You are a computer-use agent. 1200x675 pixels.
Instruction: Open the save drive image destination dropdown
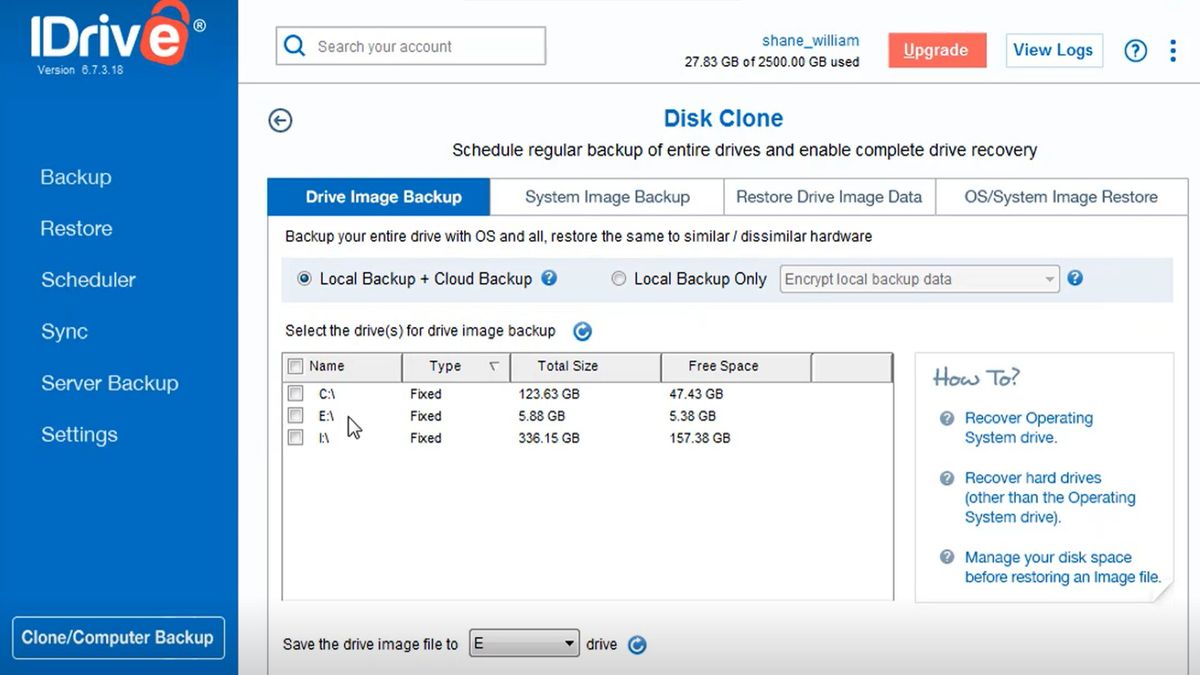click(524, 644)
